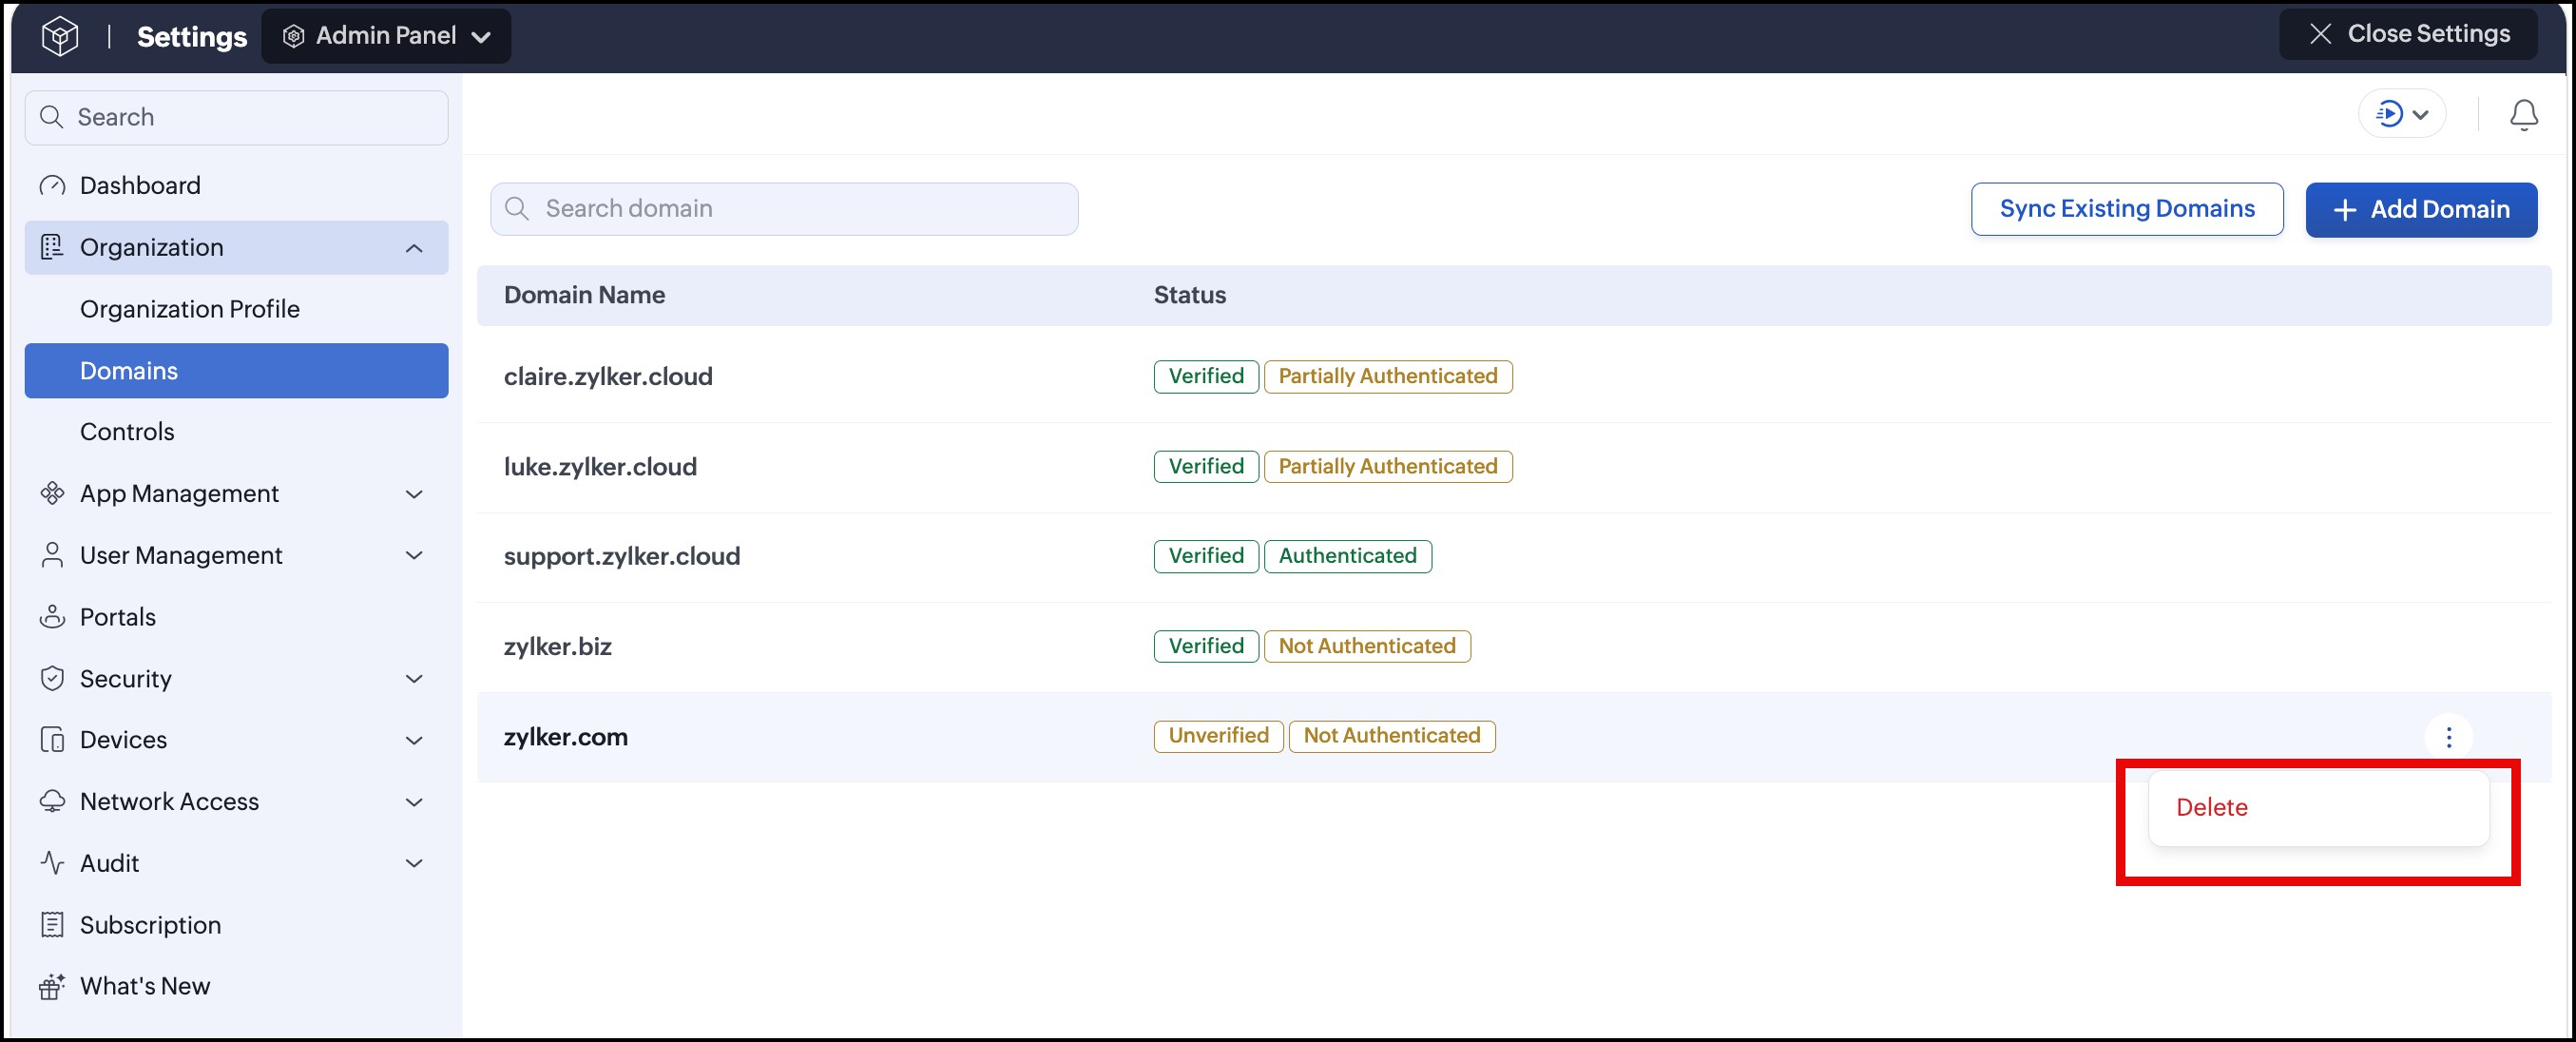The image size is (2576, 1042).
Task: Click the Admin Panel cube icon
Action: click(293, 37)
